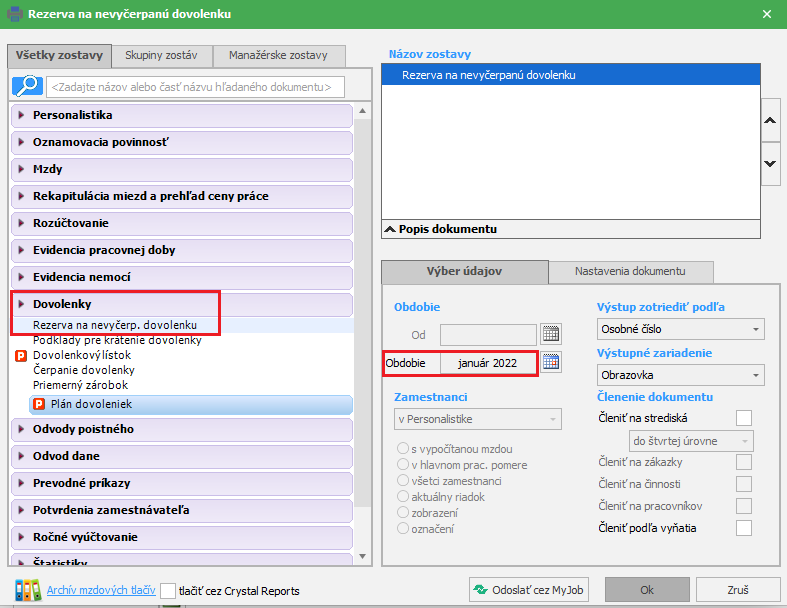The width and height of the screenshot is (787, 608).
Task: Expand the Ročné vyúčtovanie group
Action: [x=182, y=538]
